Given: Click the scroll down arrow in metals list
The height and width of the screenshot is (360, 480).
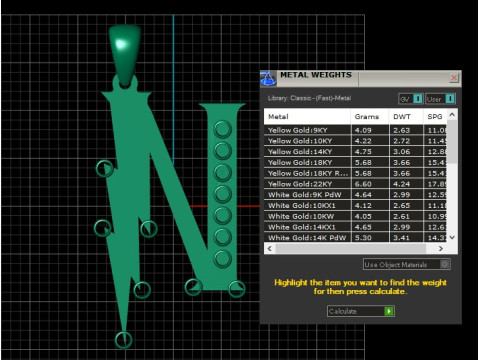Looking at the screenshot, I should 452,238.
